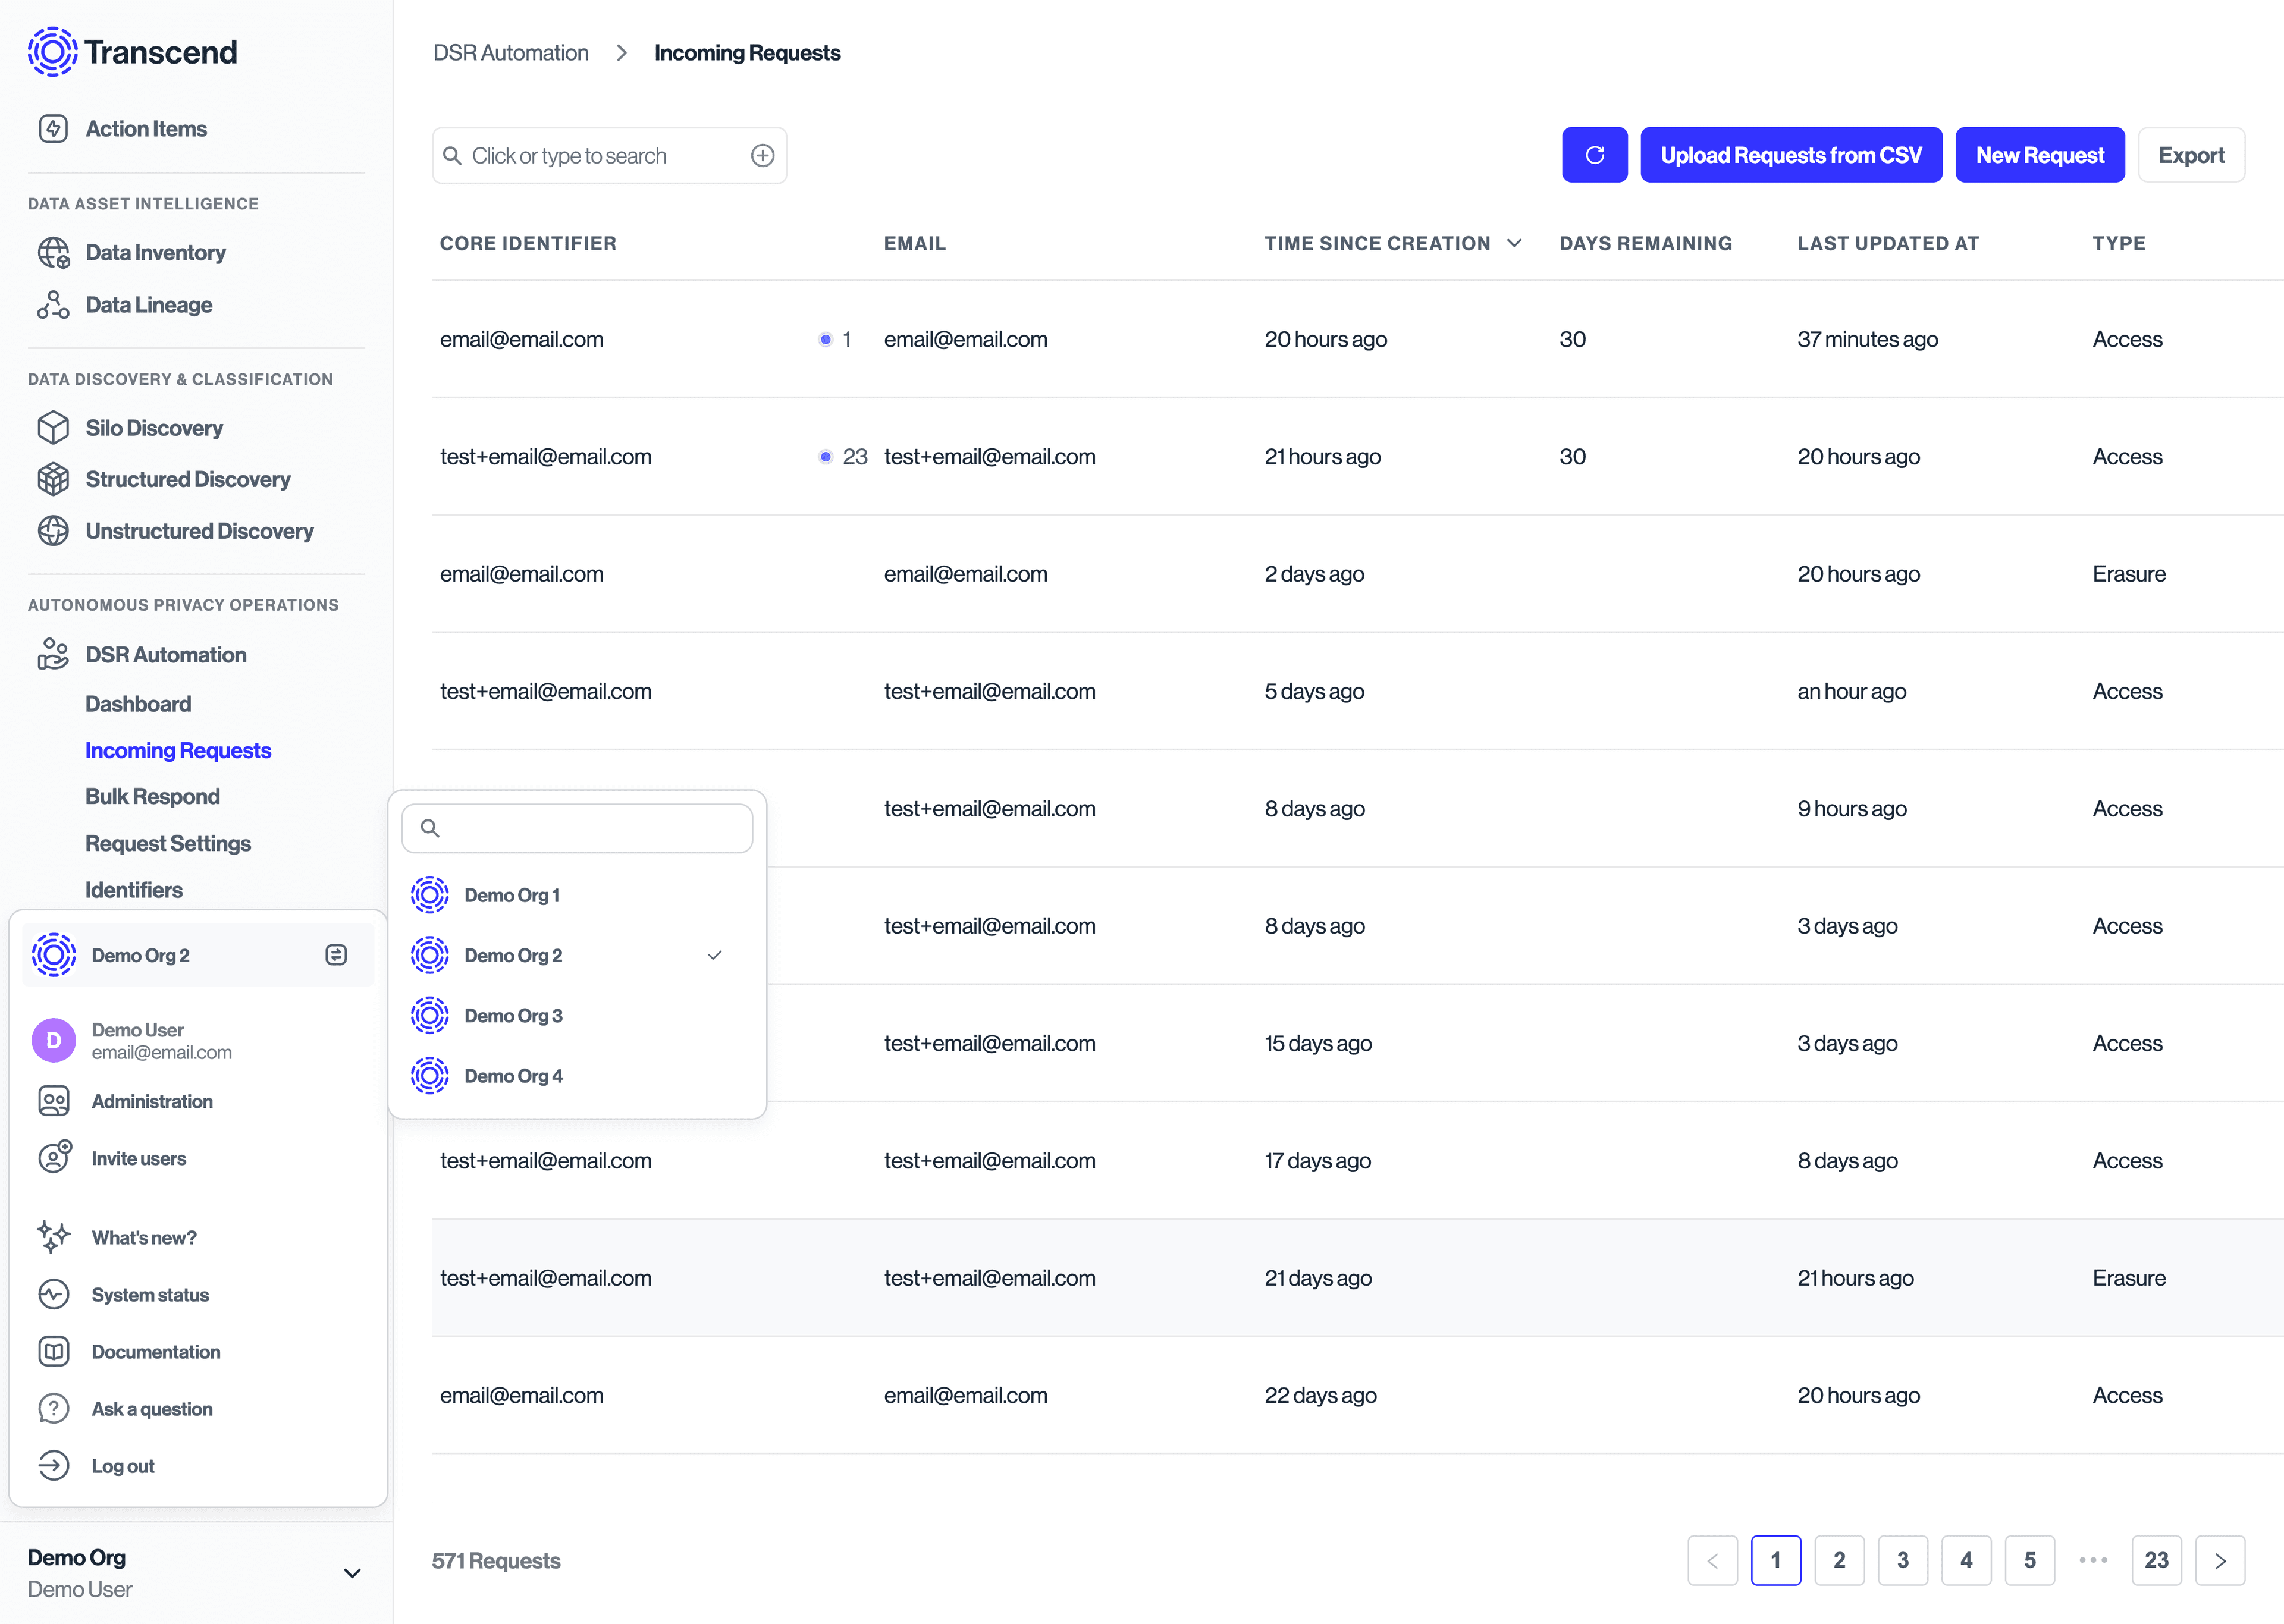Click the refresh icon near Upload Requests
Image resolution: width=2284 pixels, height=1624 pixels.
[x=1594, y=154]
